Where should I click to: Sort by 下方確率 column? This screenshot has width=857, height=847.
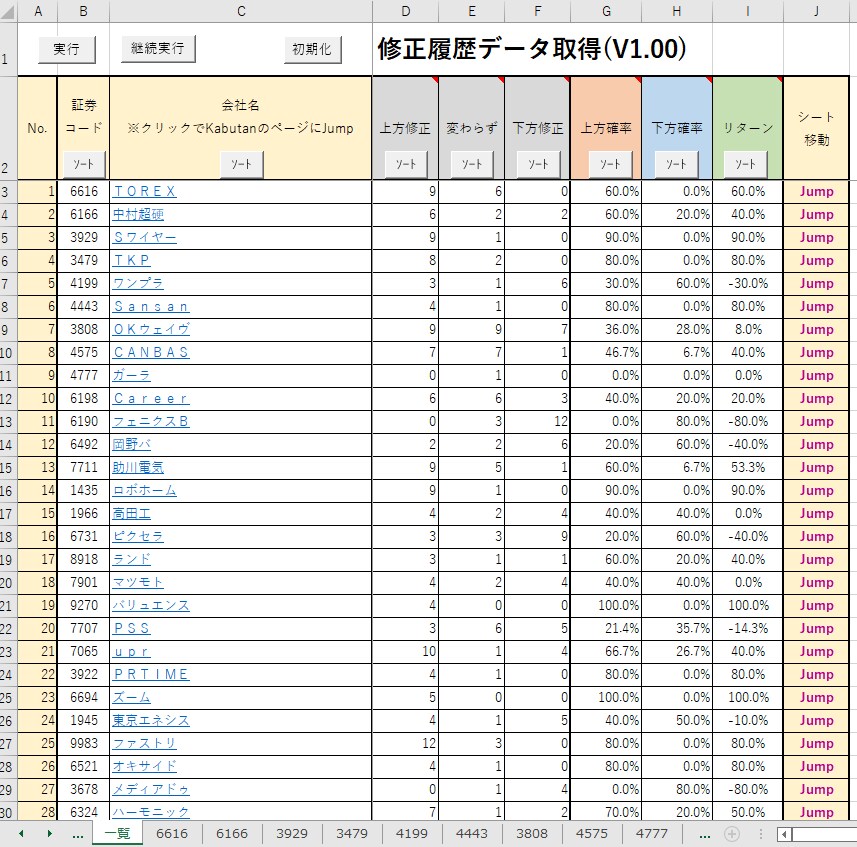tap(676, 164)
